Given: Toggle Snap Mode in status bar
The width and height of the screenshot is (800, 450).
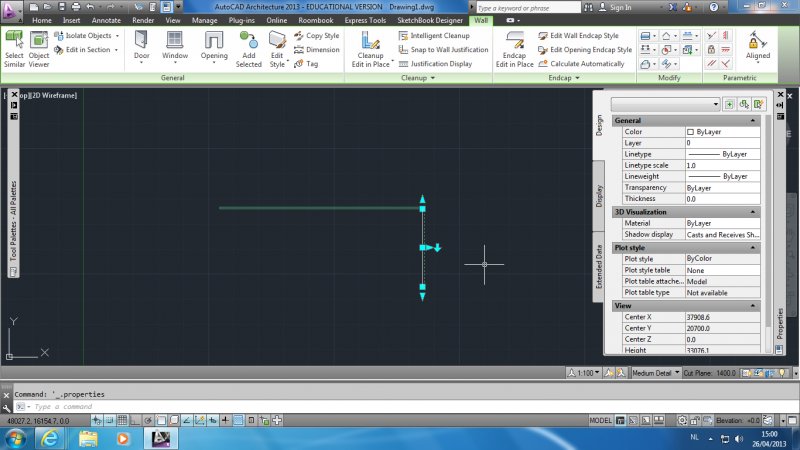Looking at the screenshot, I should click(109, 420).
